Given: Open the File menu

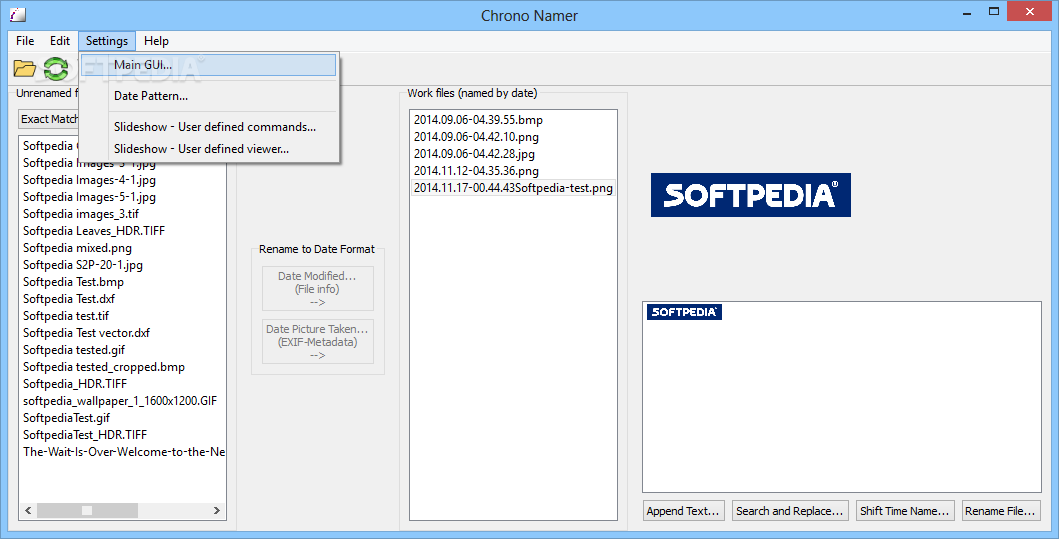Looking at the screenshot, I should coord(25,41).
